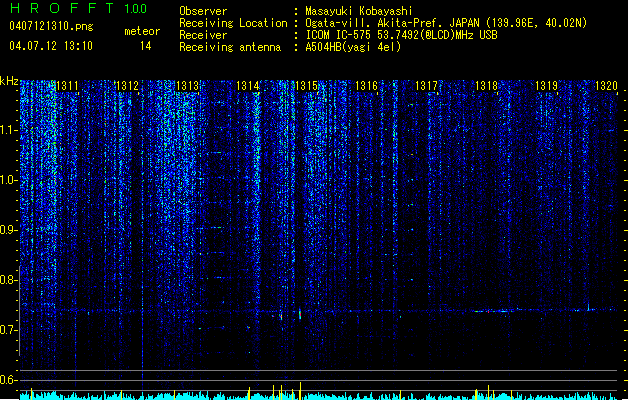This screenshot has height=400, width=629.
Task: Click the A504HB(yagi 4el) antenna text
Action: tap(353, 47)
